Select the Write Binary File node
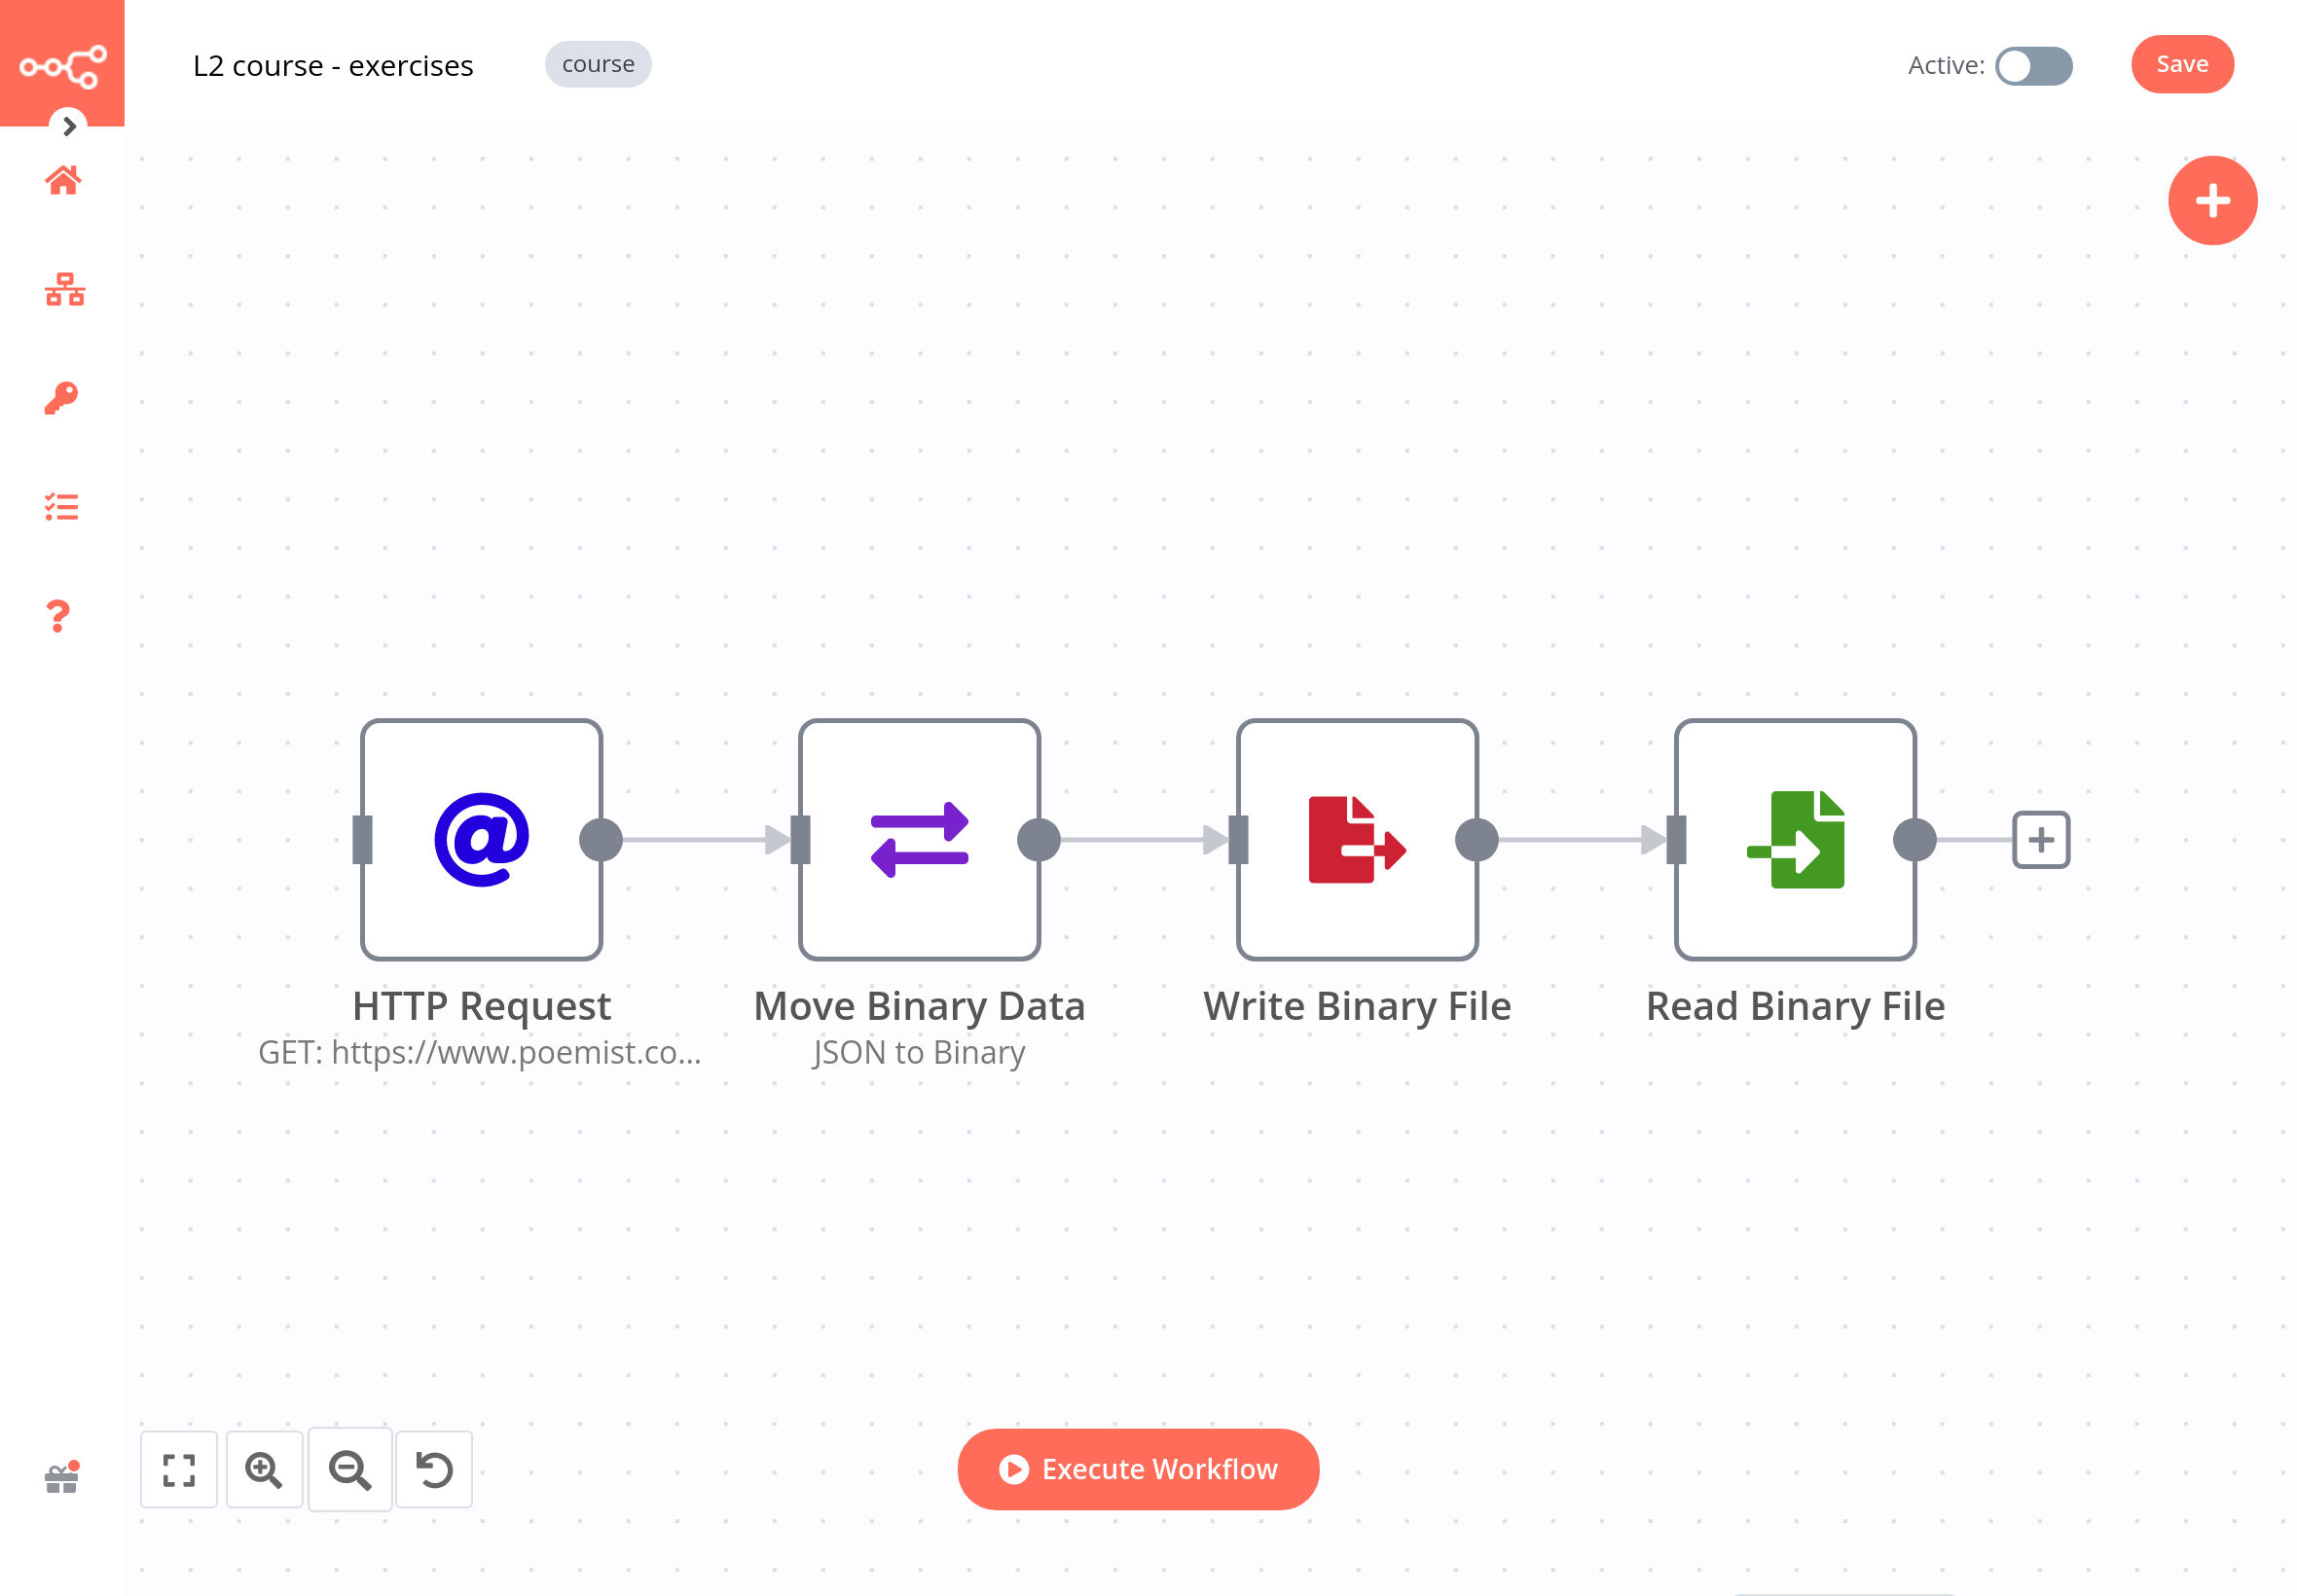2297x1596 pixels. click(x=1356, y=839)
